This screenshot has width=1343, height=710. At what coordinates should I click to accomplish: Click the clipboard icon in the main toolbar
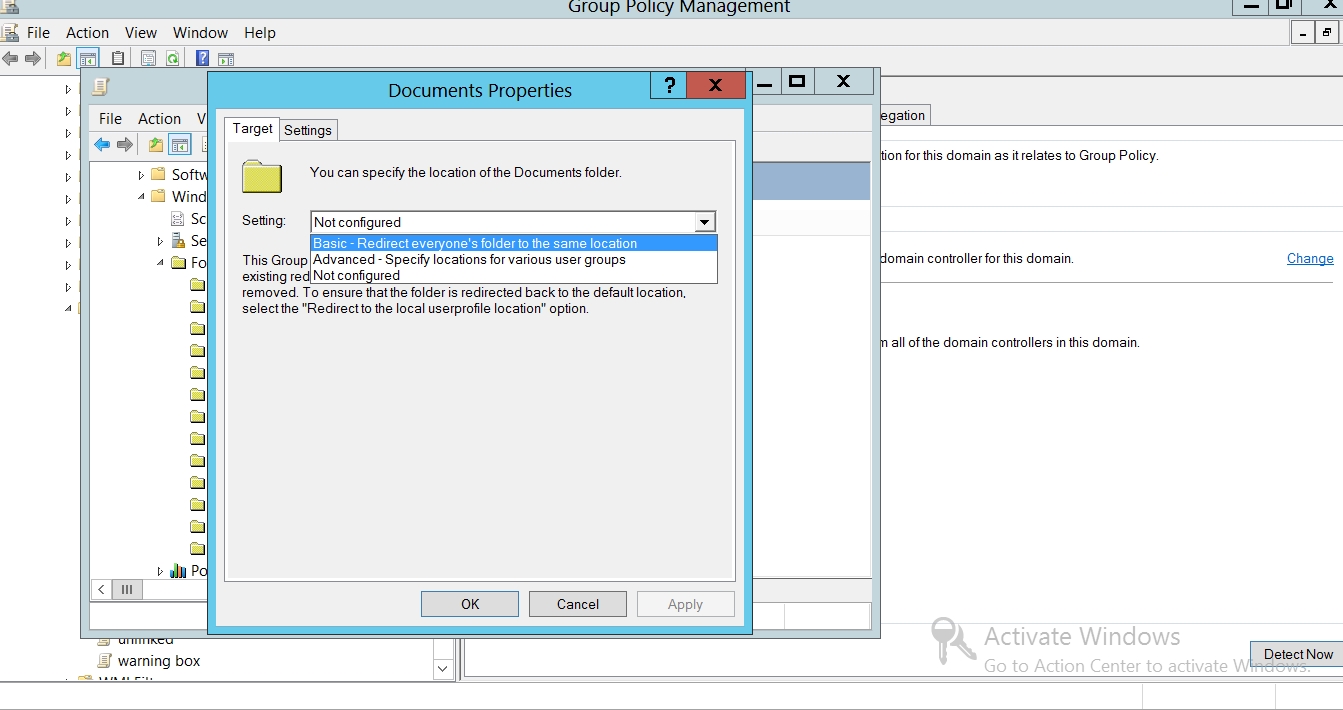tap(118, 59)
